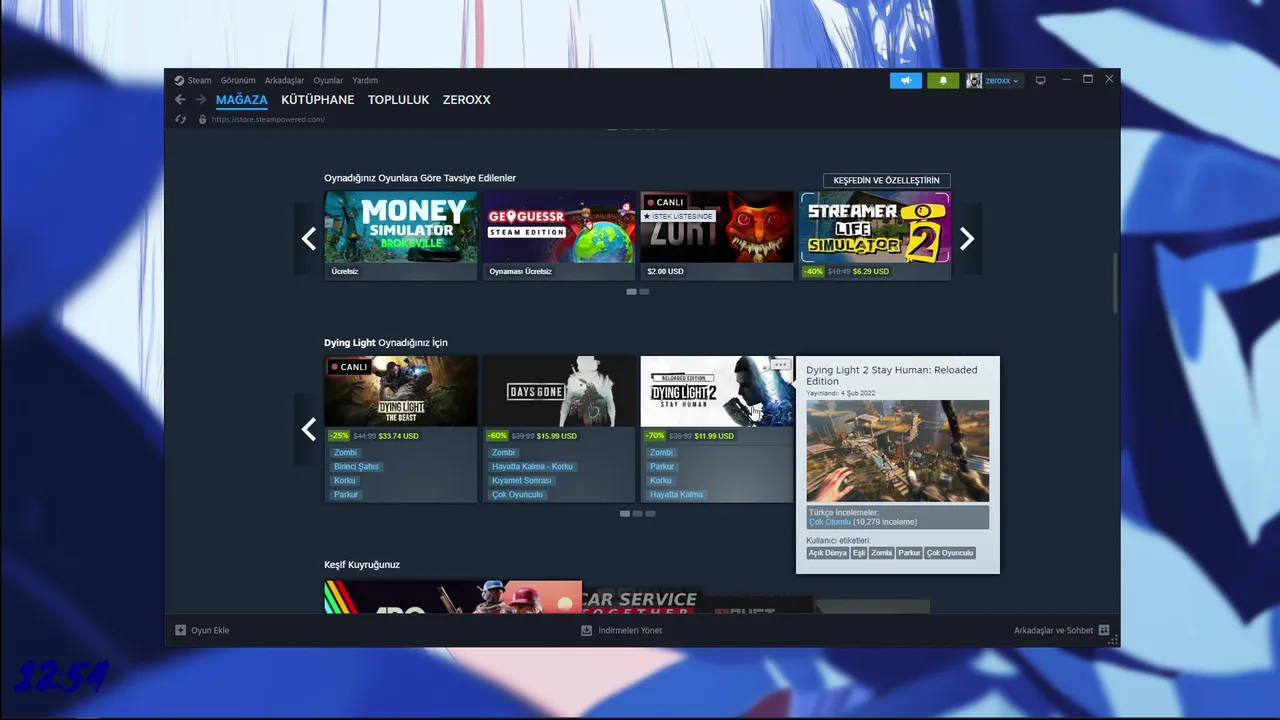Open Arkadaşlar ve Sohbet friends list
Image resolution: width=1280 pixels, height=720 pixels.
[x=1062, y=630]
